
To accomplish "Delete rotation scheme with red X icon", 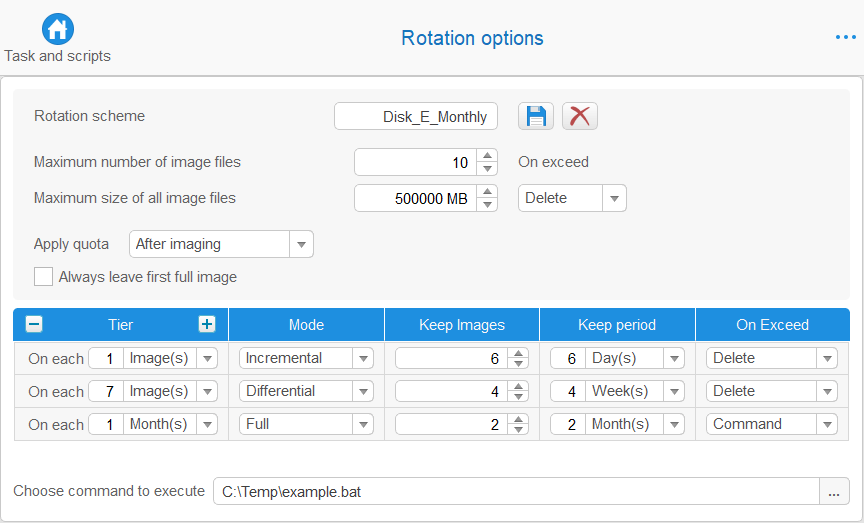I will (x=580, y=116).
